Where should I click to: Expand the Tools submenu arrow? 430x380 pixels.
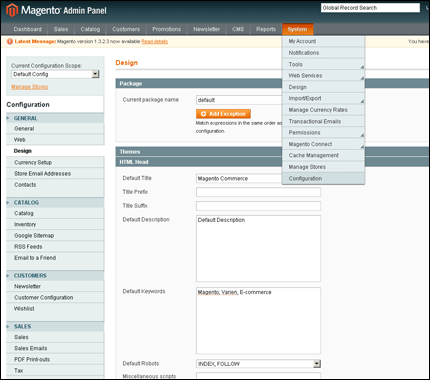click(x=362, y=67)
